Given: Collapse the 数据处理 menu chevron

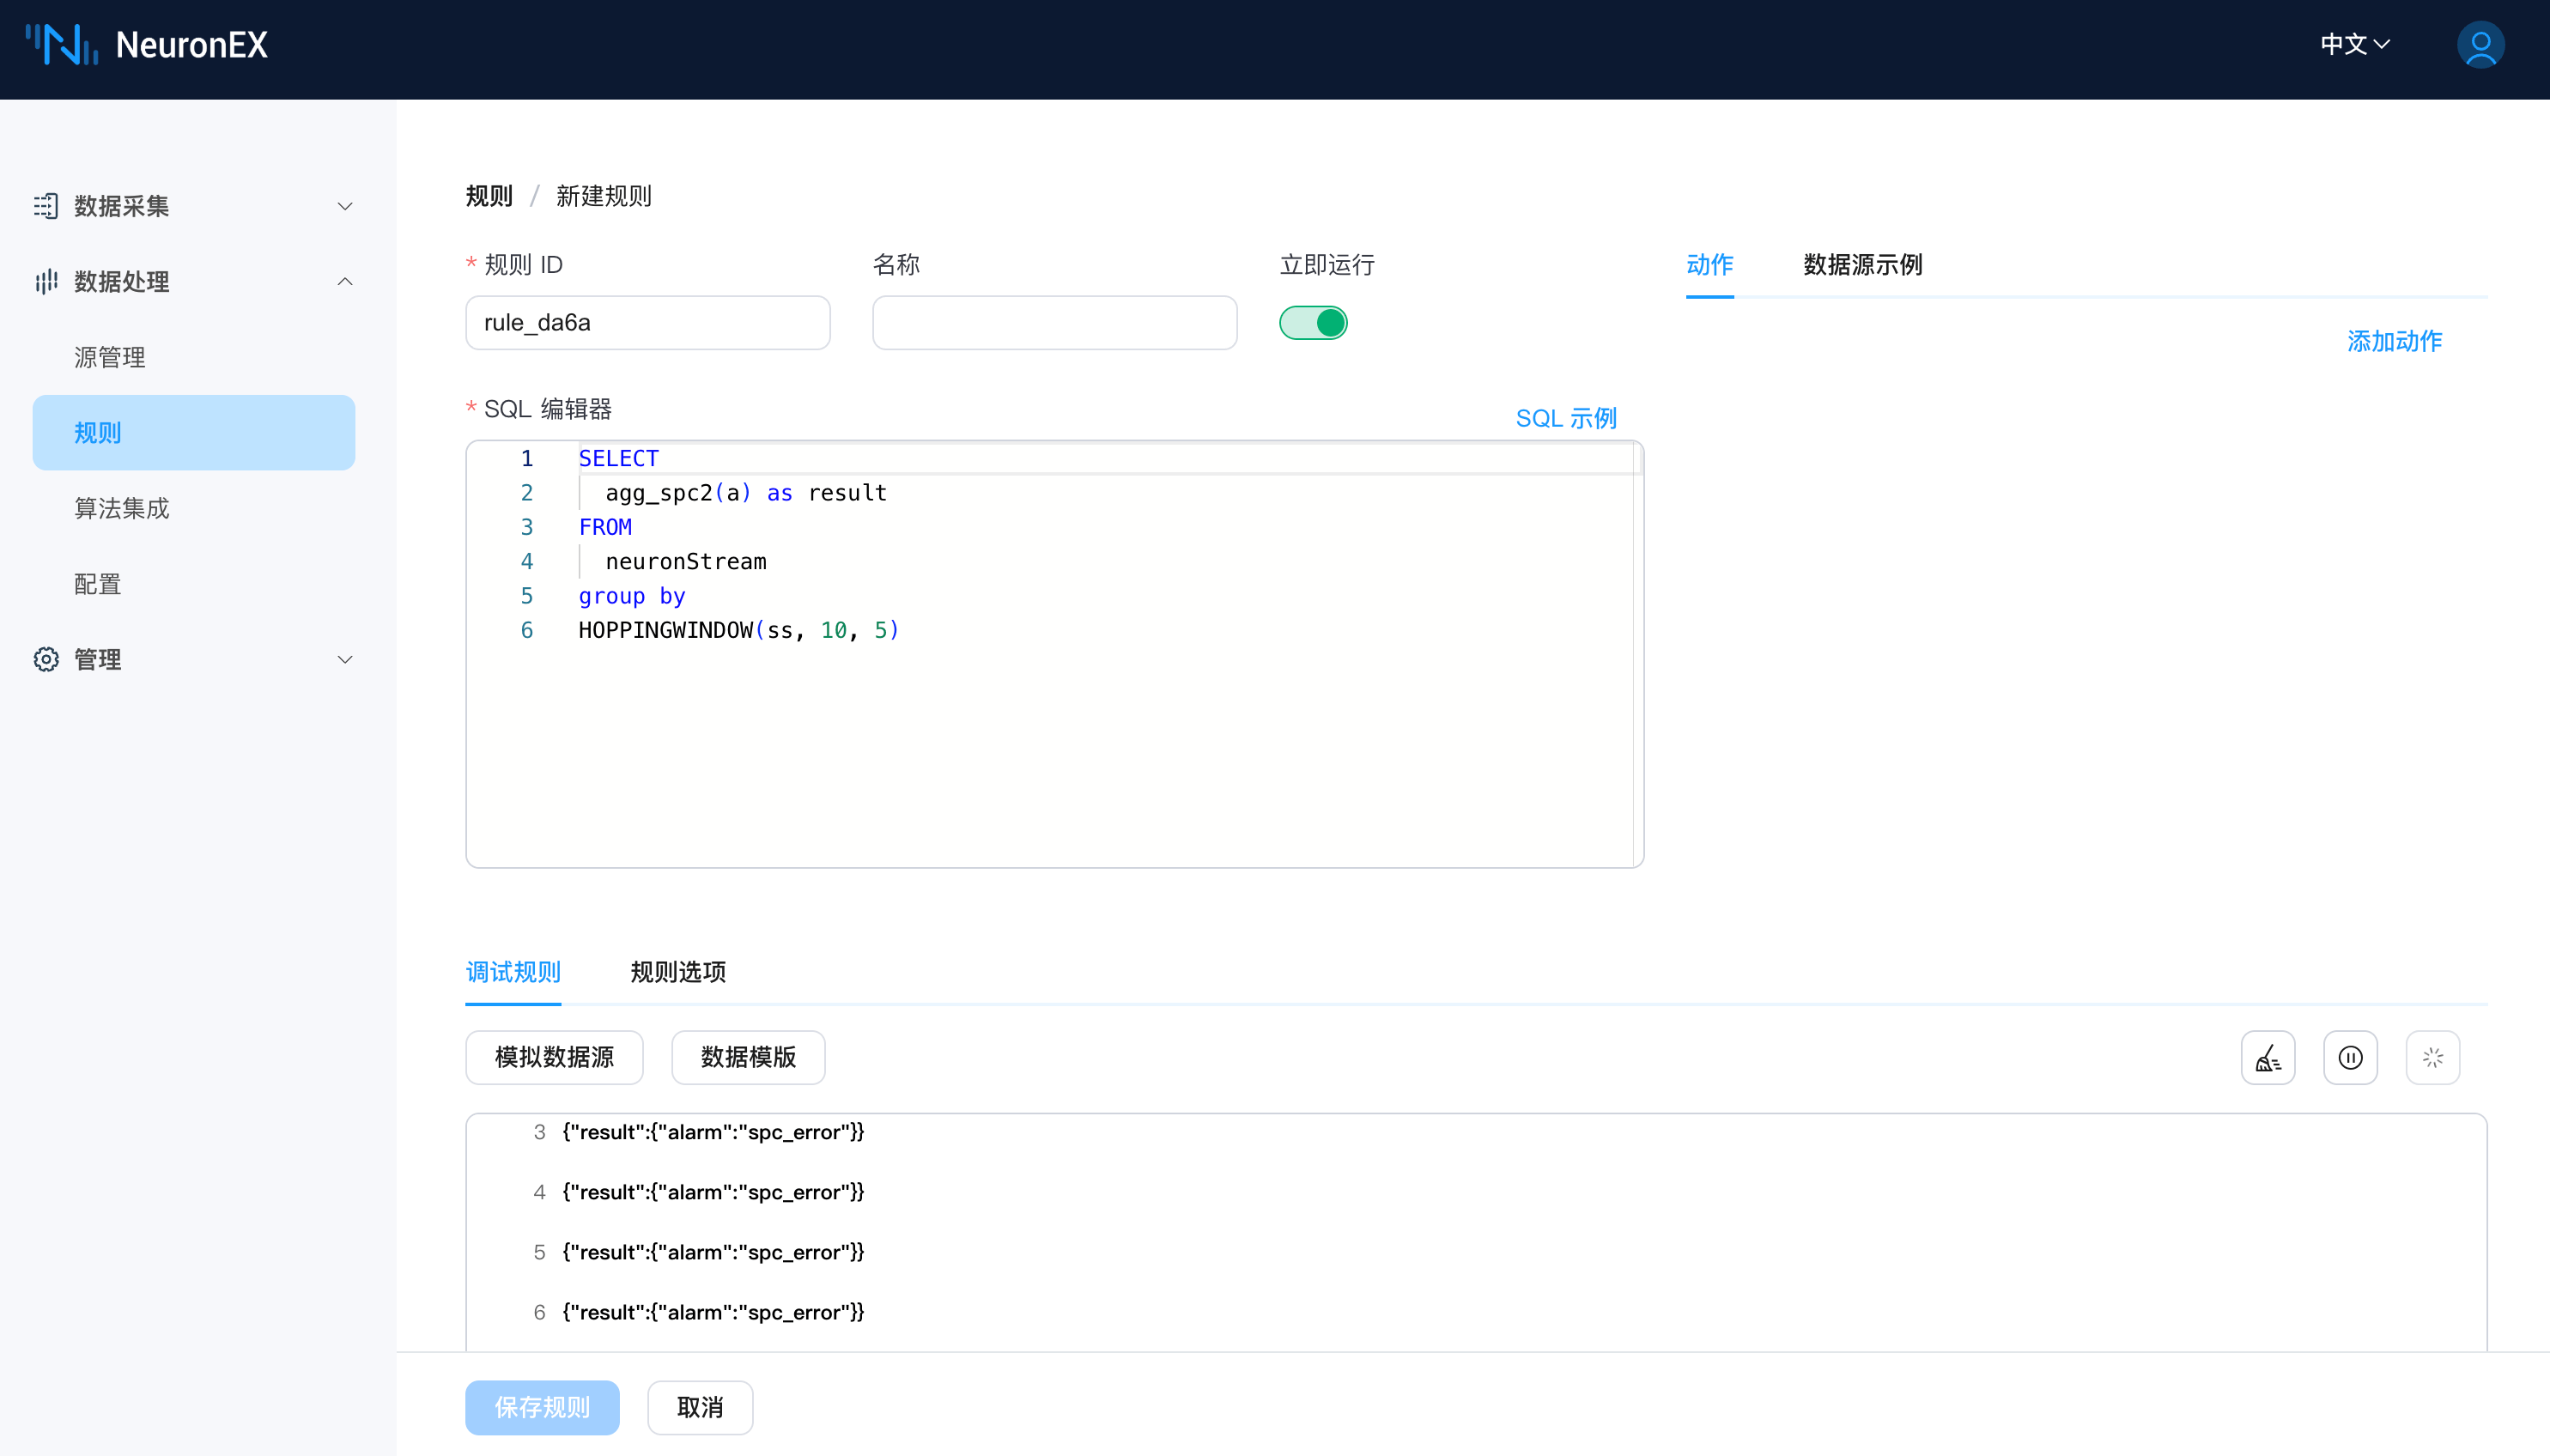Looking at the screenshot, I should click(345, 282).
